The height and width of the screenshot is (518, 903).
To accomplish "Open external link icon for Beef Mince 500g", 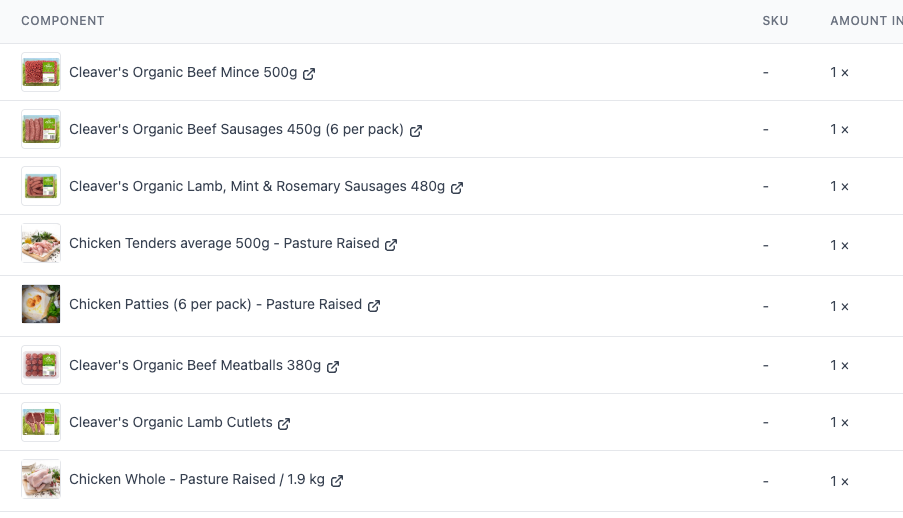I will click(x=309, y=74).
